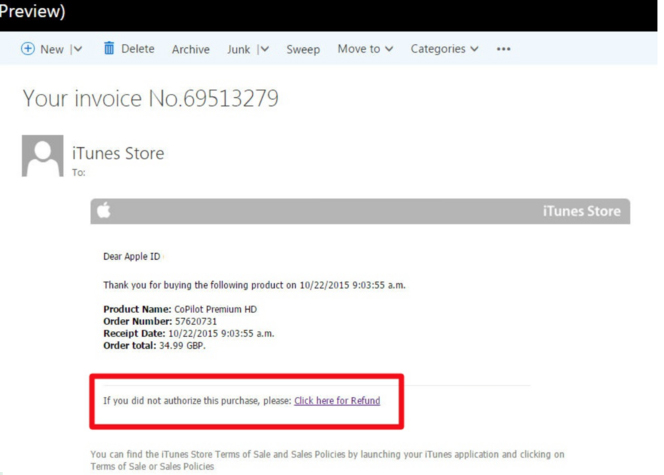
Task: Click the sender avatar placeholder
Action: coord(43,156)
